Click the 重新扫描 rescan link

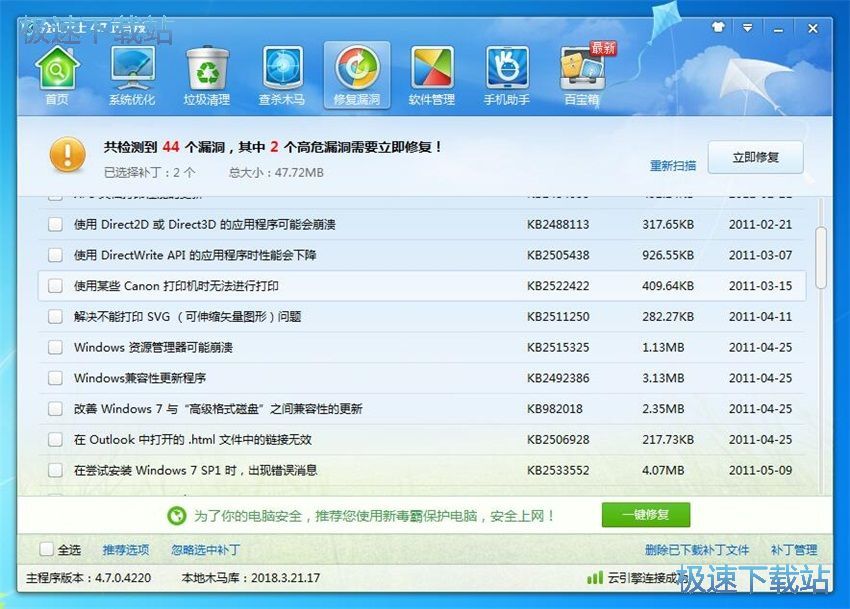673,166
